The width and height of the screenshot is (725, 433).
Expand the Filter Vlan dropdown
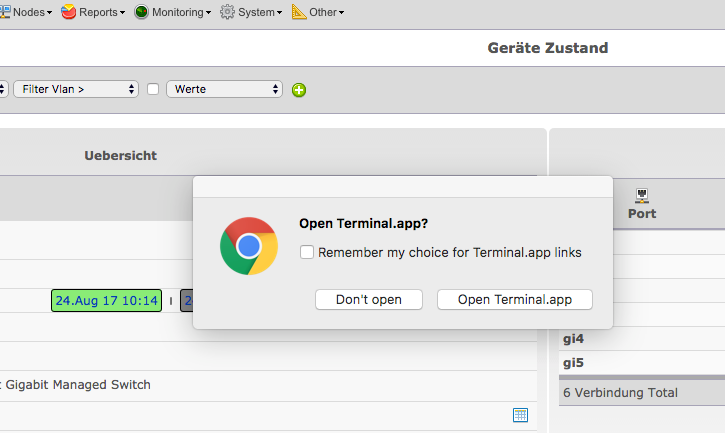tap(76, 89)
